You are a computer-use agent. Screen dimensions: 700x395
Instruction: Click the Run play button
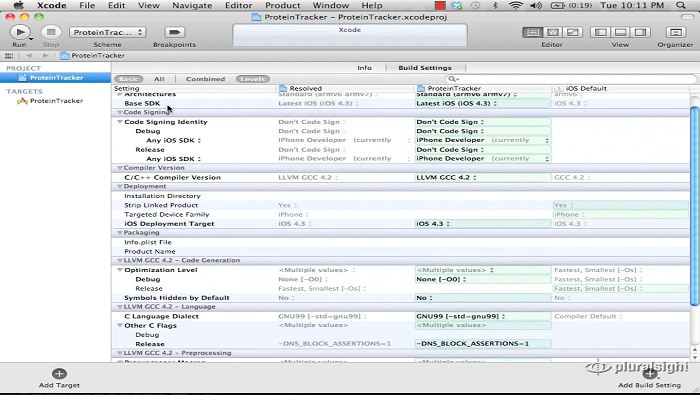pos(20,32)
